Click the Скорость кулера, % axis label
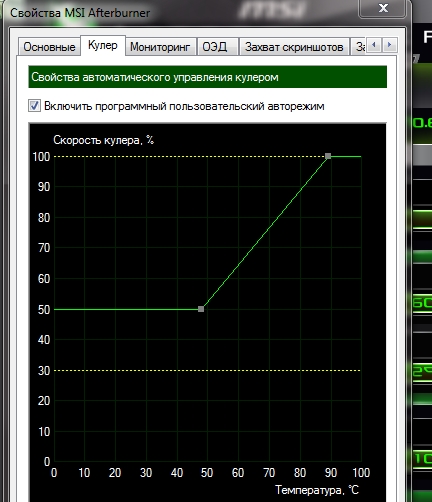 103,140
